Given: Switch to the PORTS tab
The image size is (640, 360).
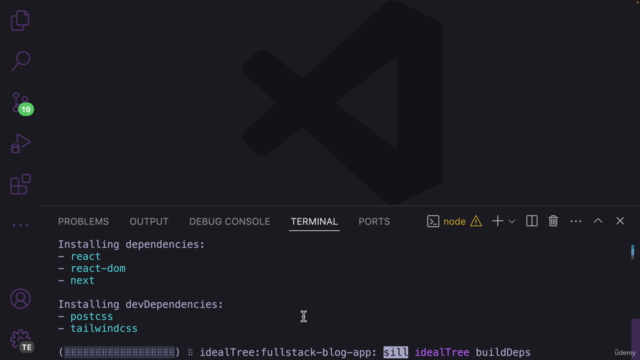Looking at the screenshot, I should point(374,222).
